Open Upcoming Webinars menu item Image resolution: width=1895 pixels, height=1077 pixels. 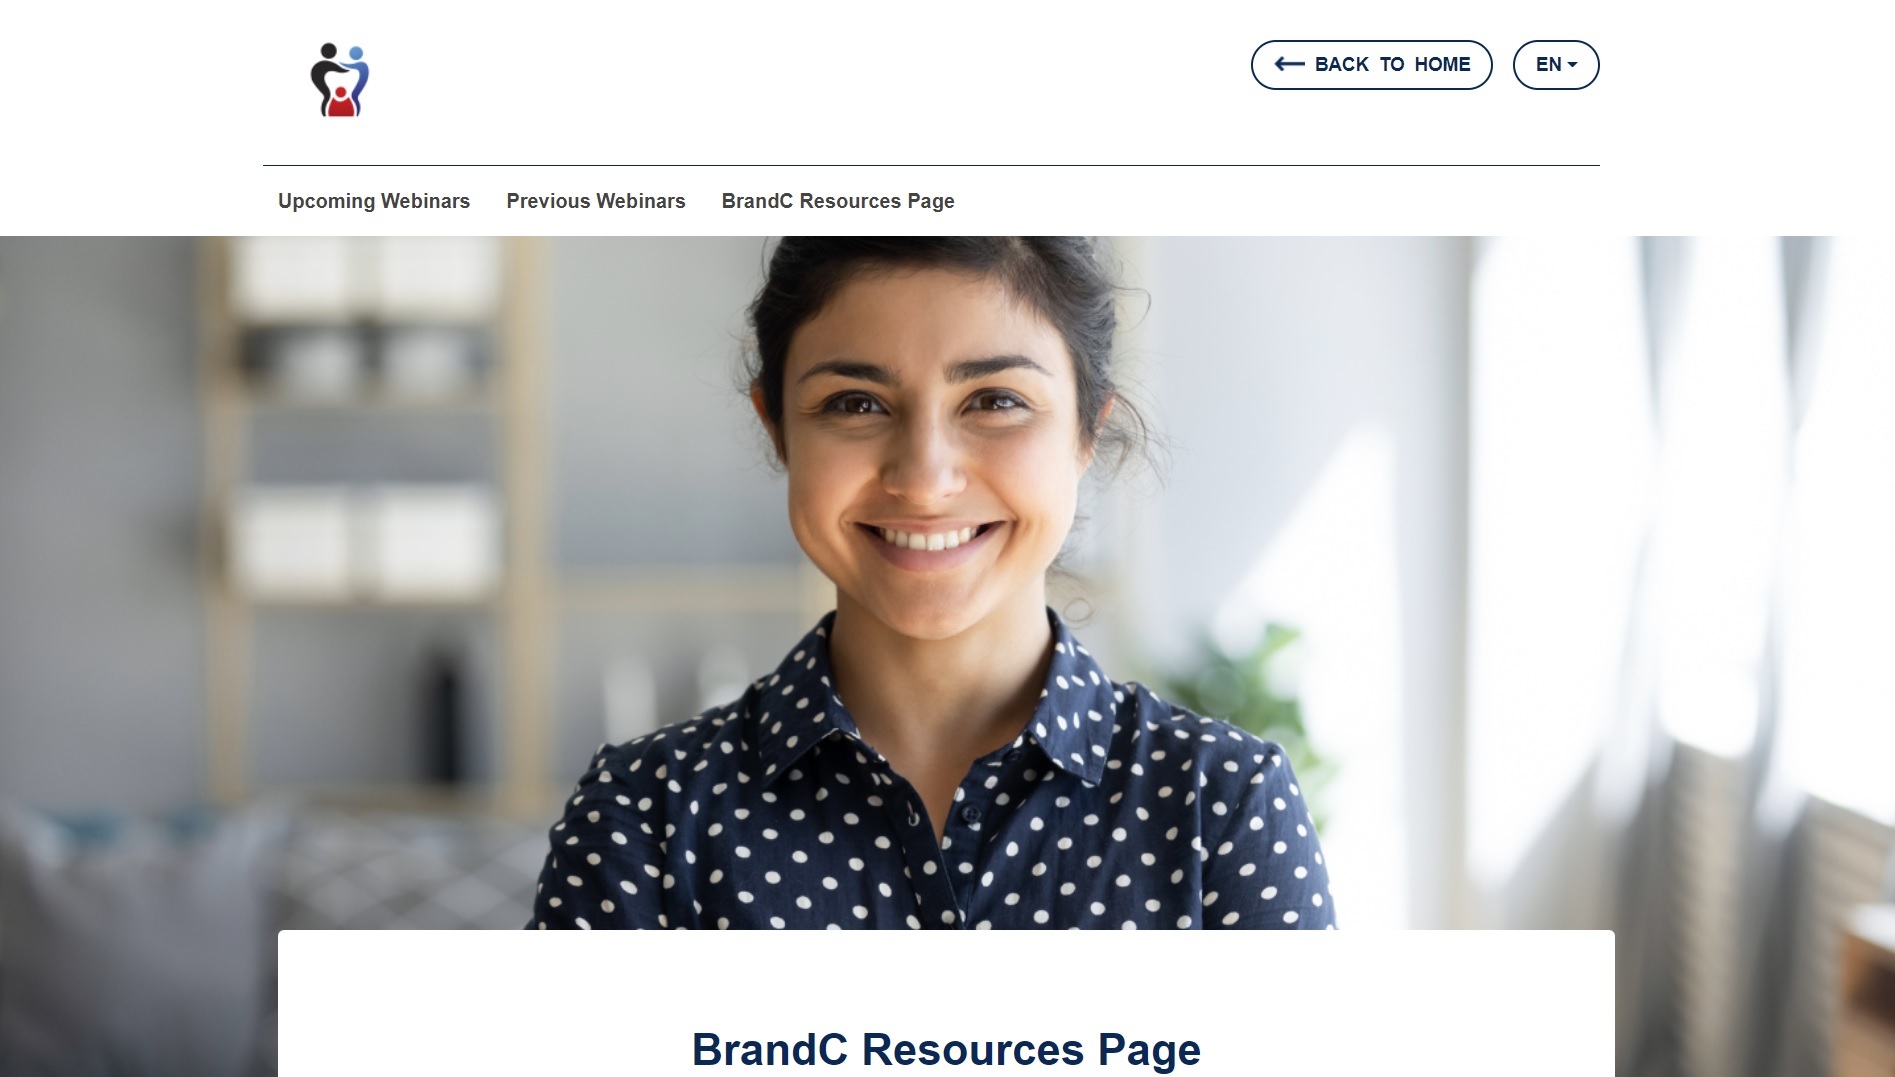[374, 201]
